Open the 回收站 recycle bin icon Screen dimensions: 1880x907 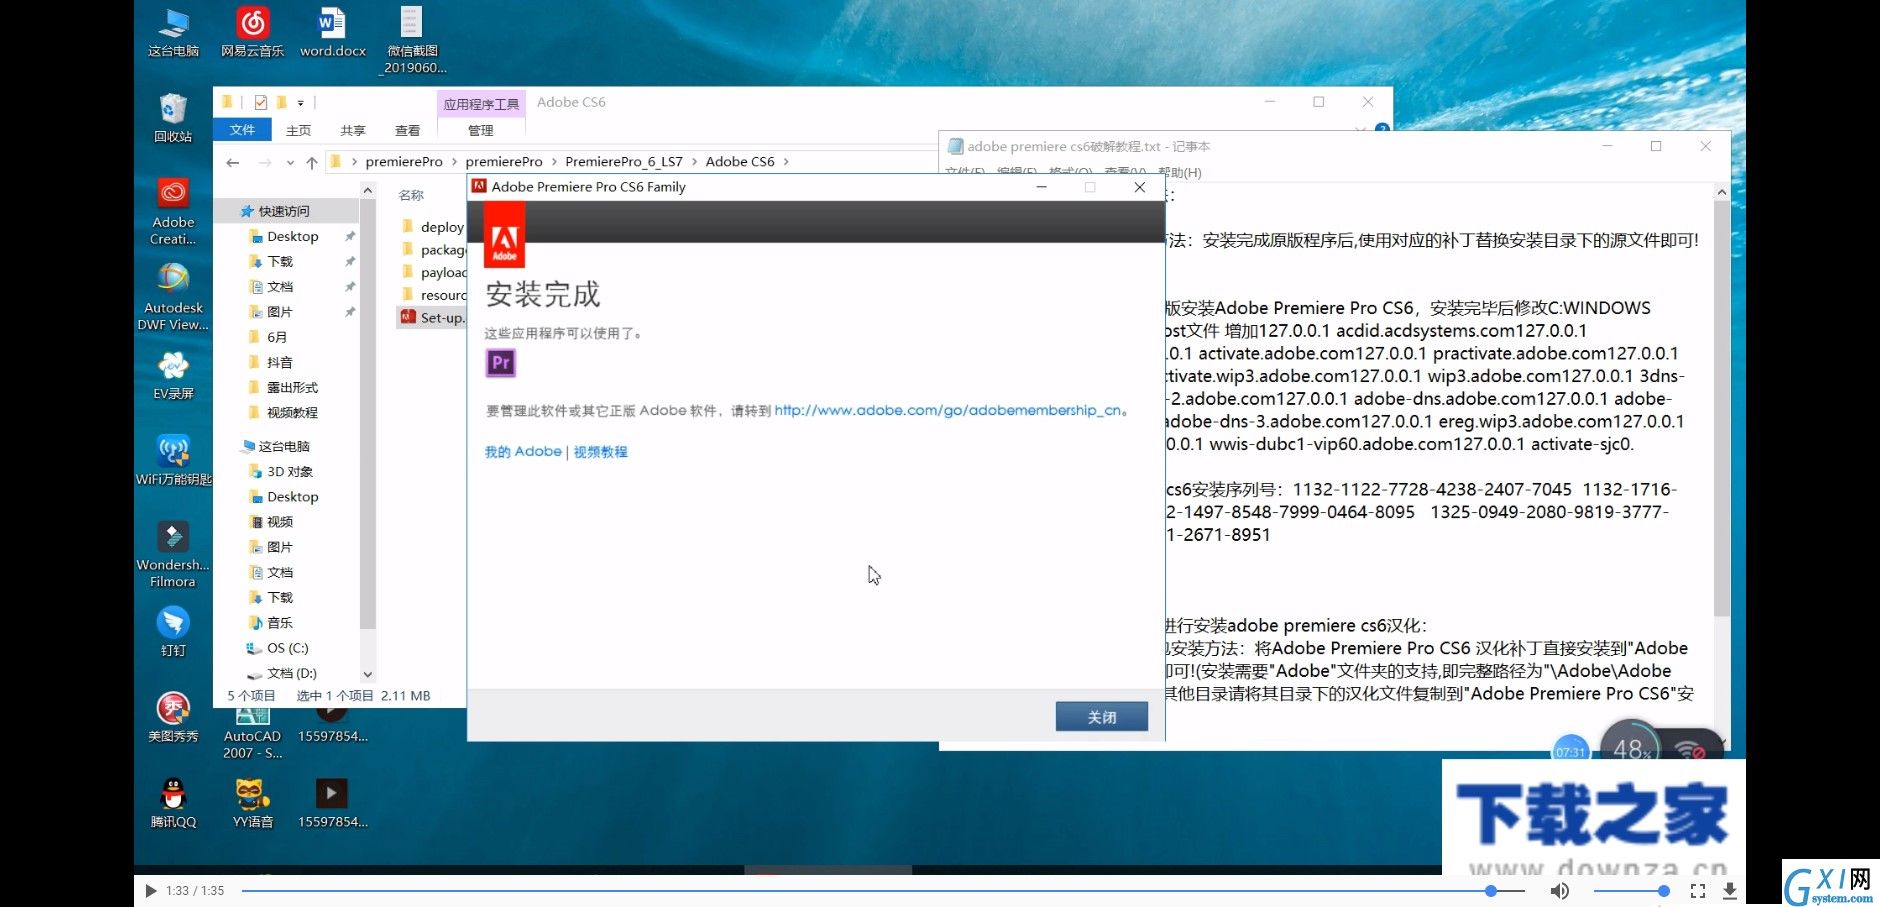click(173, 118)
